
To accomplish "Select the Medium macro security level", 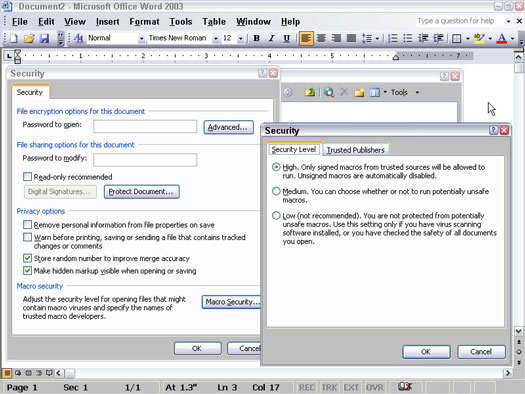I will pyautogui.click(x=276, y=191).
